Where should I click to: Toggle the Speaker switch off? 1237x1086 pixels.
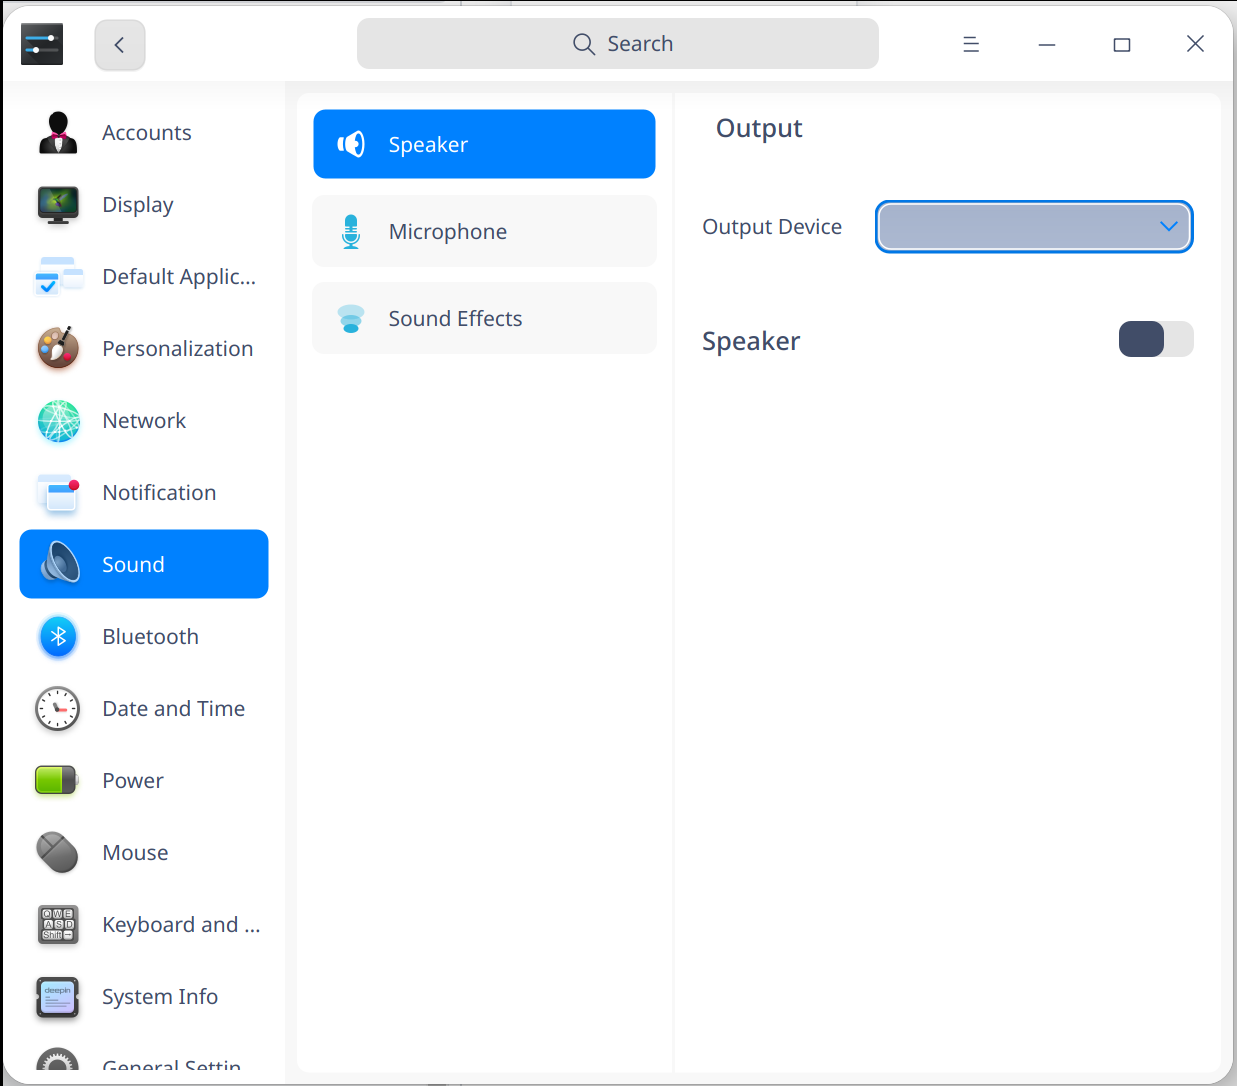[1155, 339]
